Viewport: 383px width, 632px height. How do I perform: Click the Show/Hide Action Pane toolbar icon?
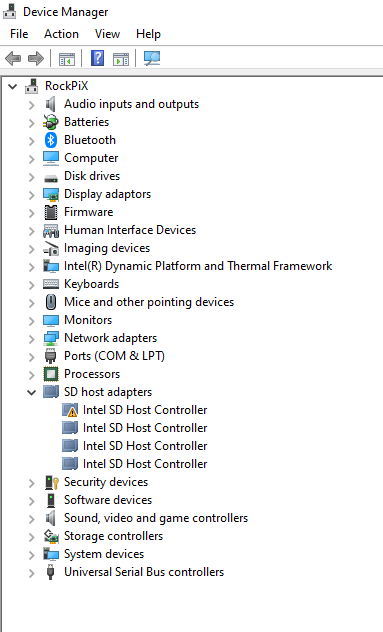pos(121,59)
